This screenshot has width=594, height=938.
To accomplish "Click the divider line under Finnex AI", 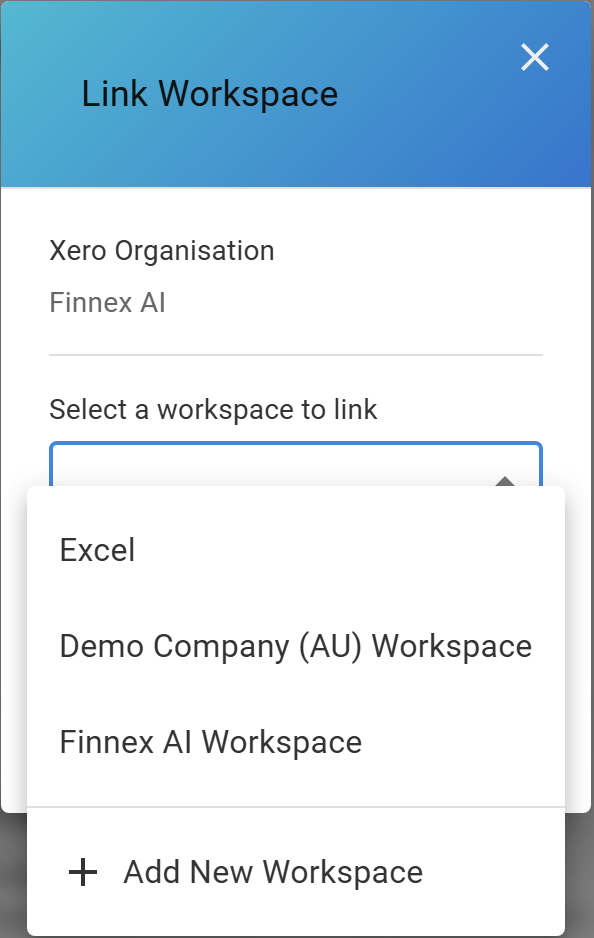I will click(x=296, y=355).
